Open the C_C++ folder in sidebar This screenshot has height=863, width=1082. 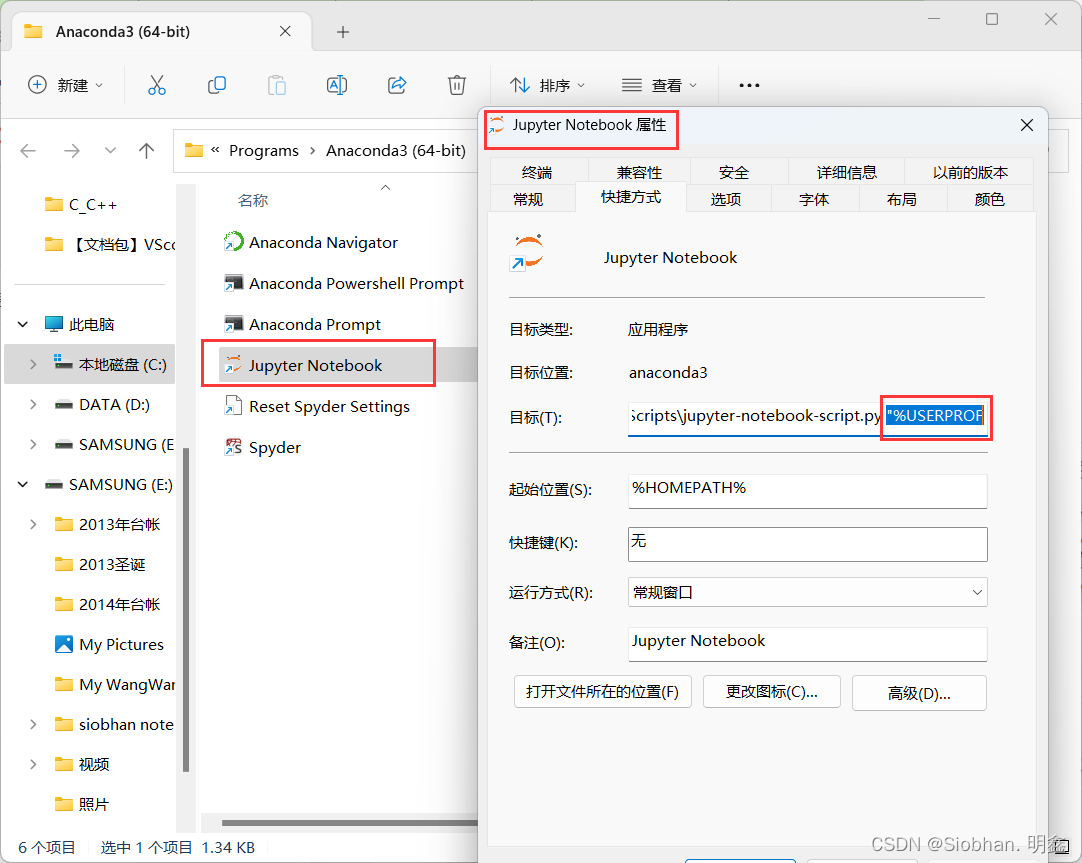pos(81,204)
